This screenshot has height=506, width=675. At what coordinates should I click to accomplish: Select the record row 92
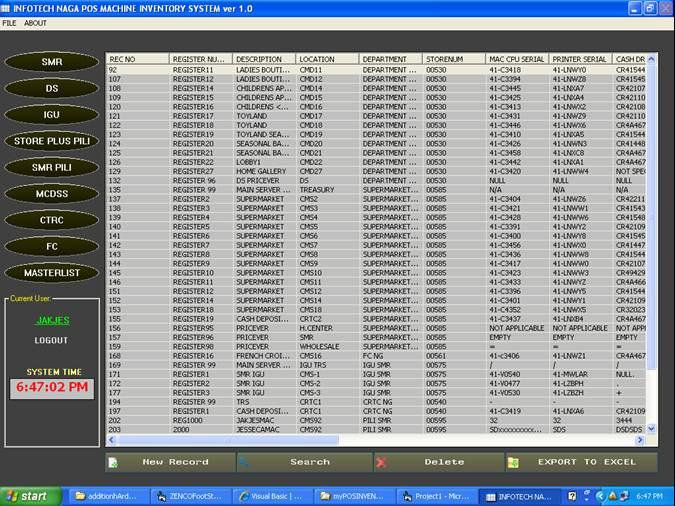(x=376, y=70)
